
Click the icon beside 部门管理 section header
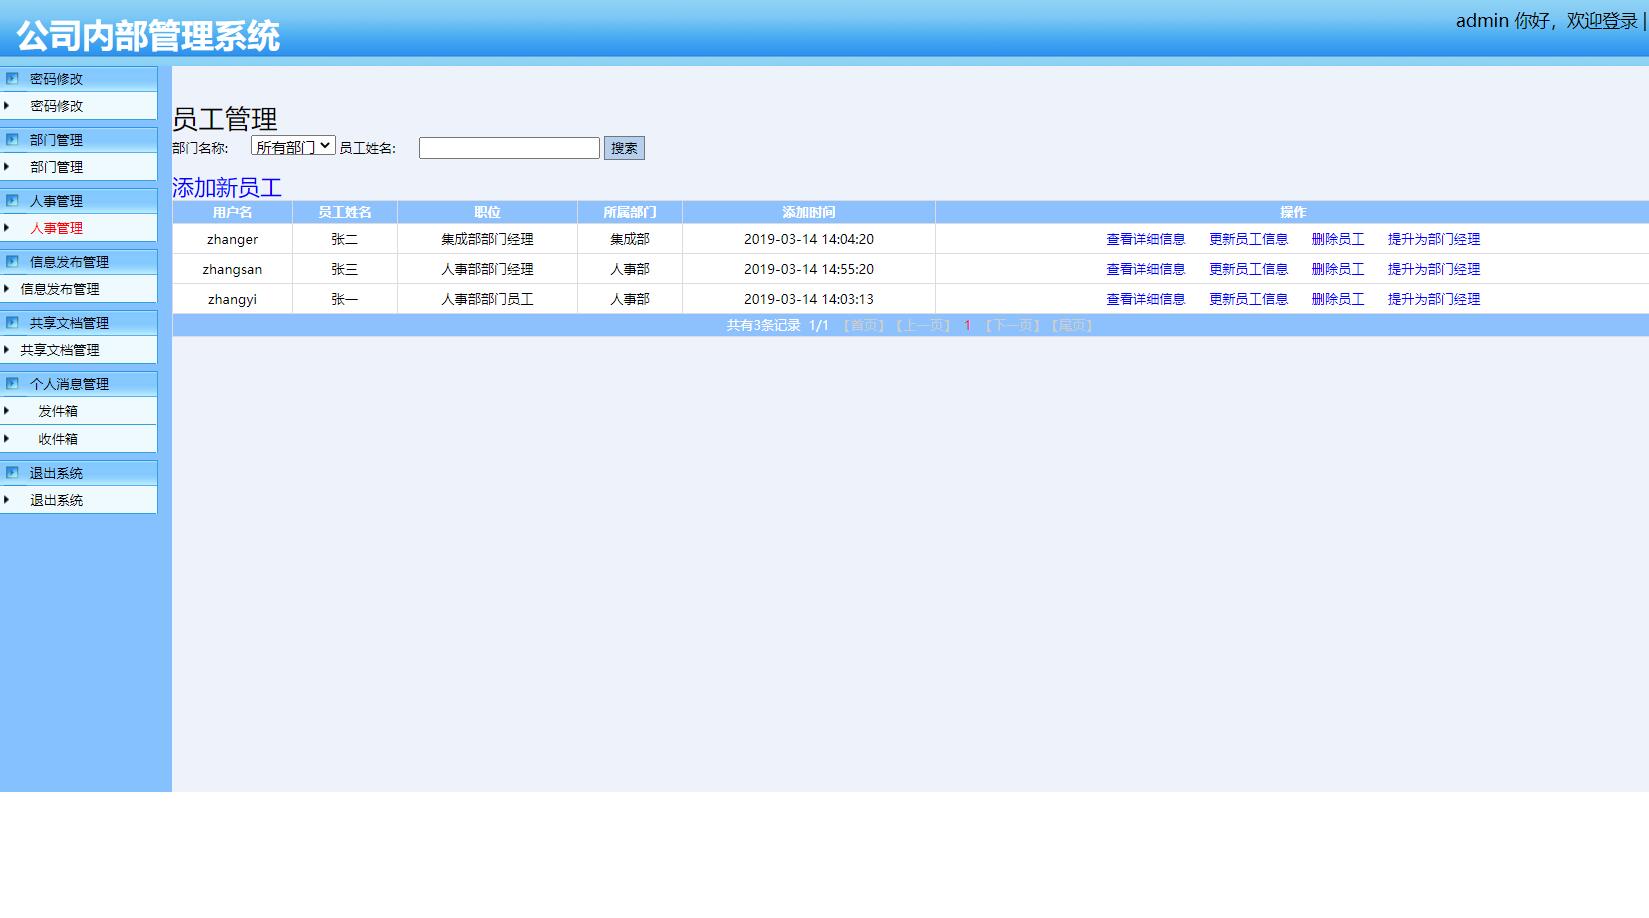click(x=12, y=139)
